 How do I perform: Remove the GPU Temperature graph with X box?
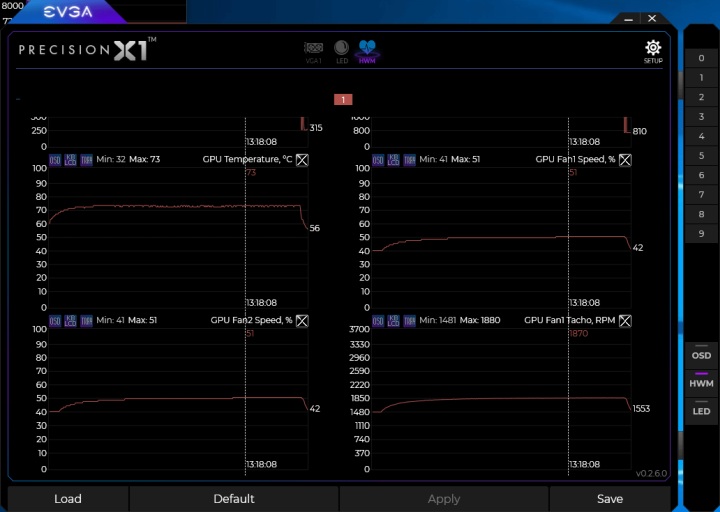pyautogui.click(x=302, y=160)
